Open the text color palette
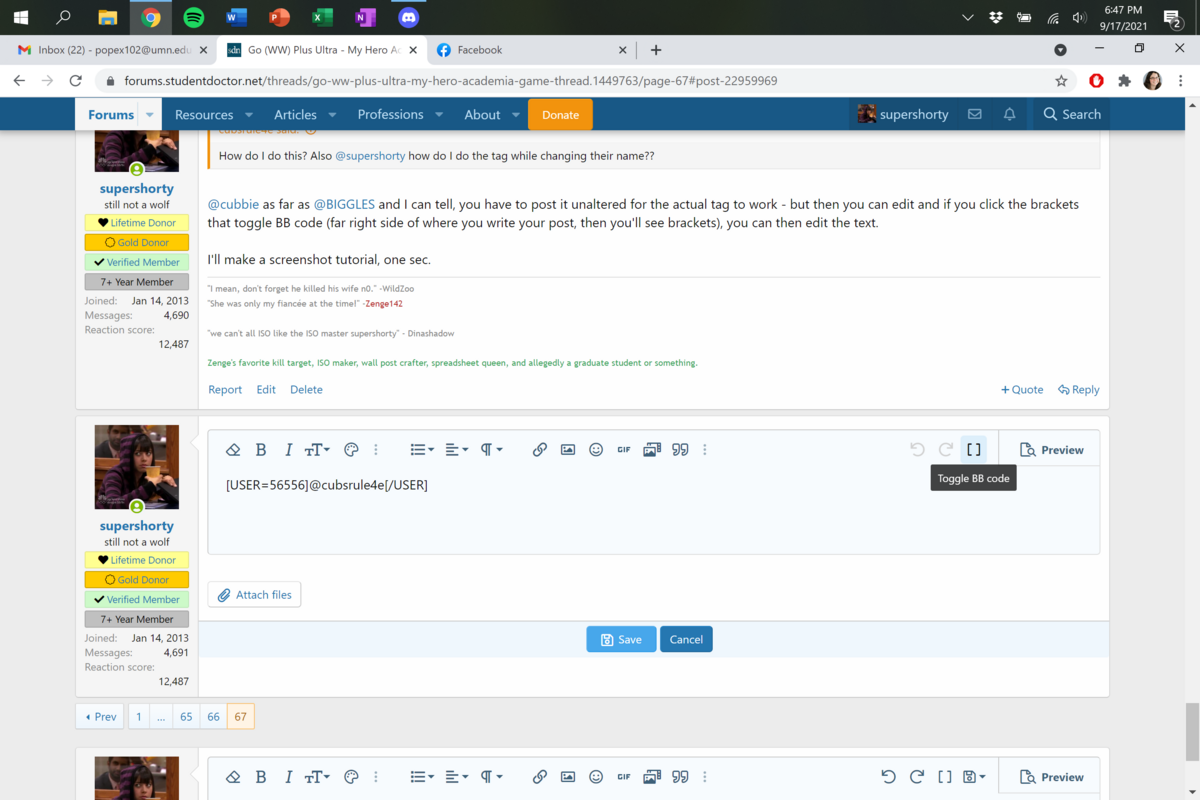1200x800 pixels. click(x=351, y=450)
